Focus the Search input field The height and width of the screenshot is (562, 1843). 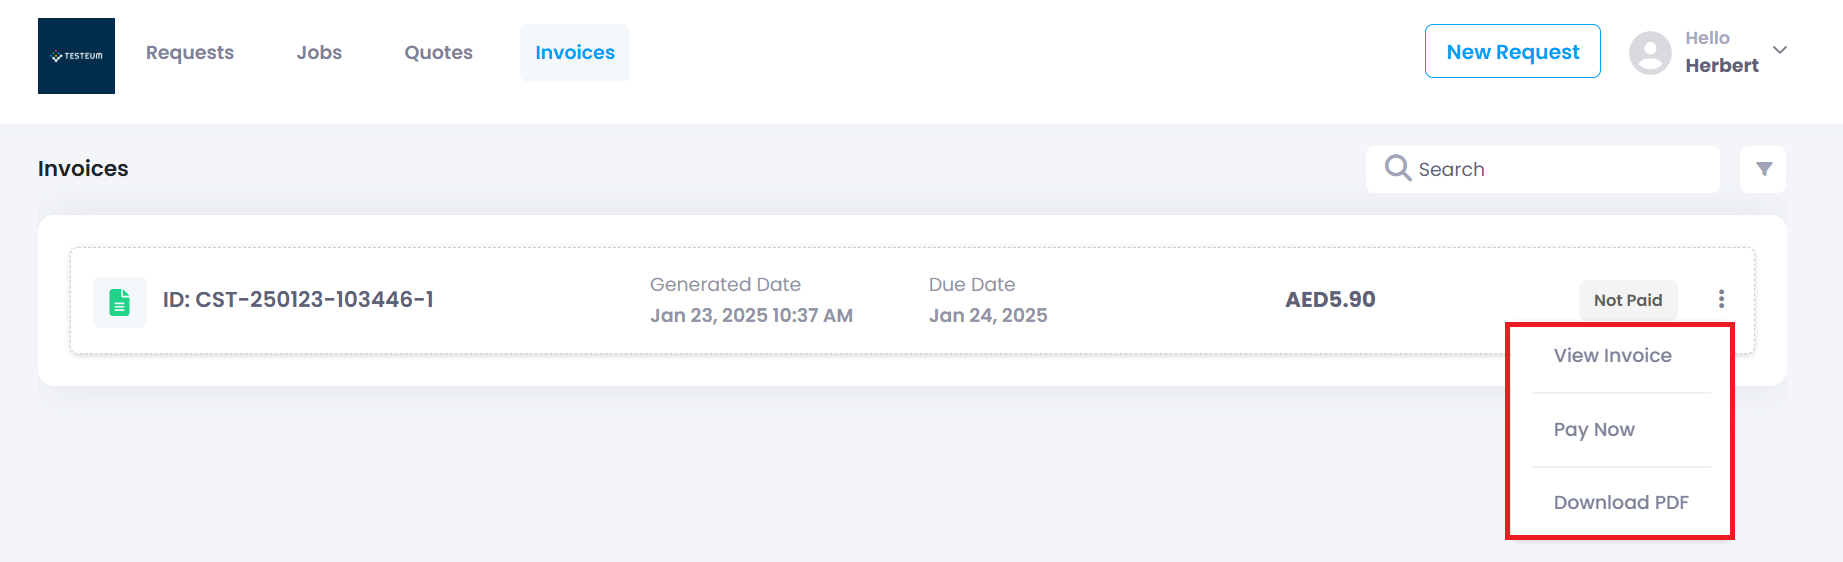click(x=1542, y=169)
